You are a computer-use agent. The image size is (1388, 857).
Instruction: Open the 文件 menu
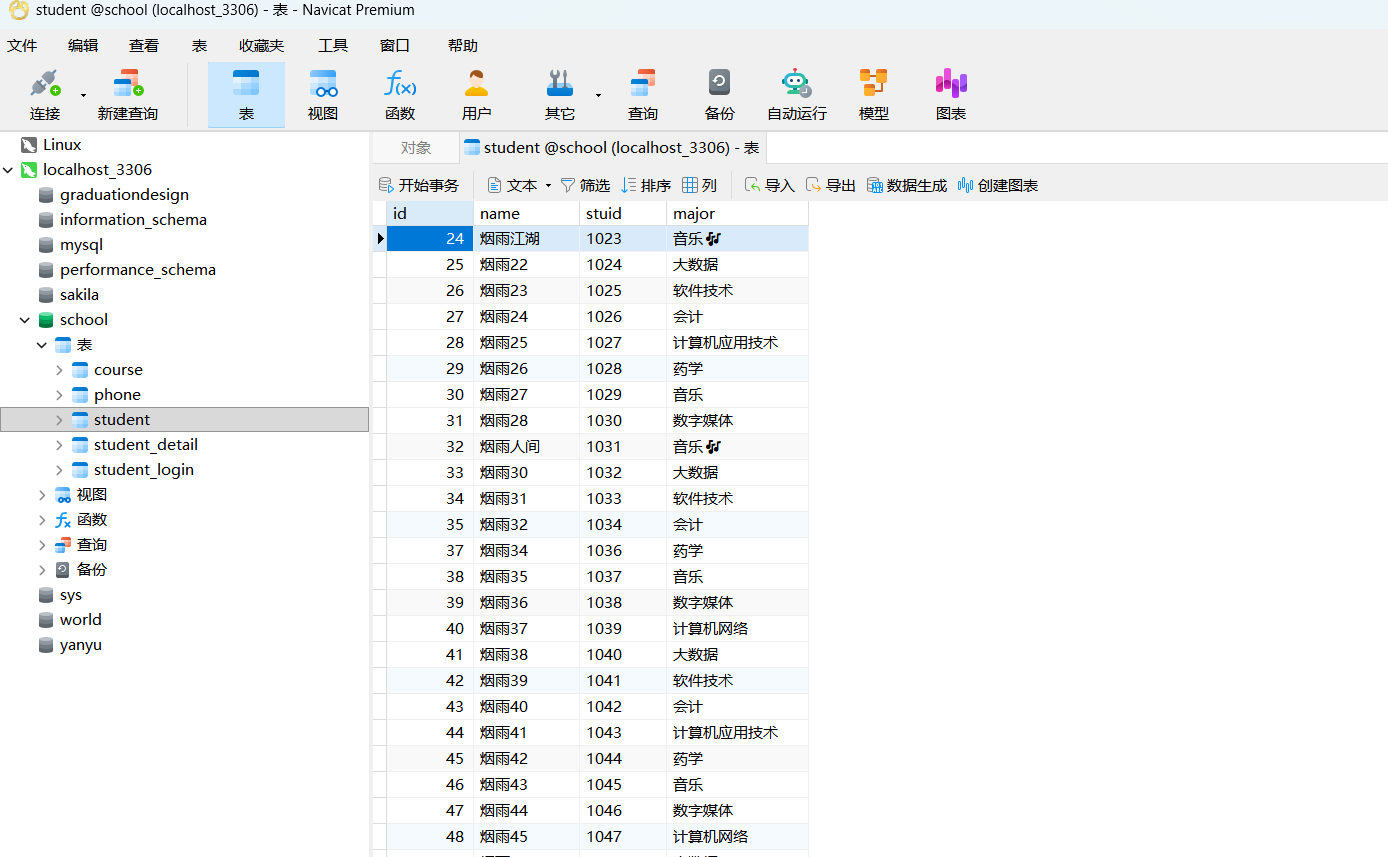tap(22, 45)
